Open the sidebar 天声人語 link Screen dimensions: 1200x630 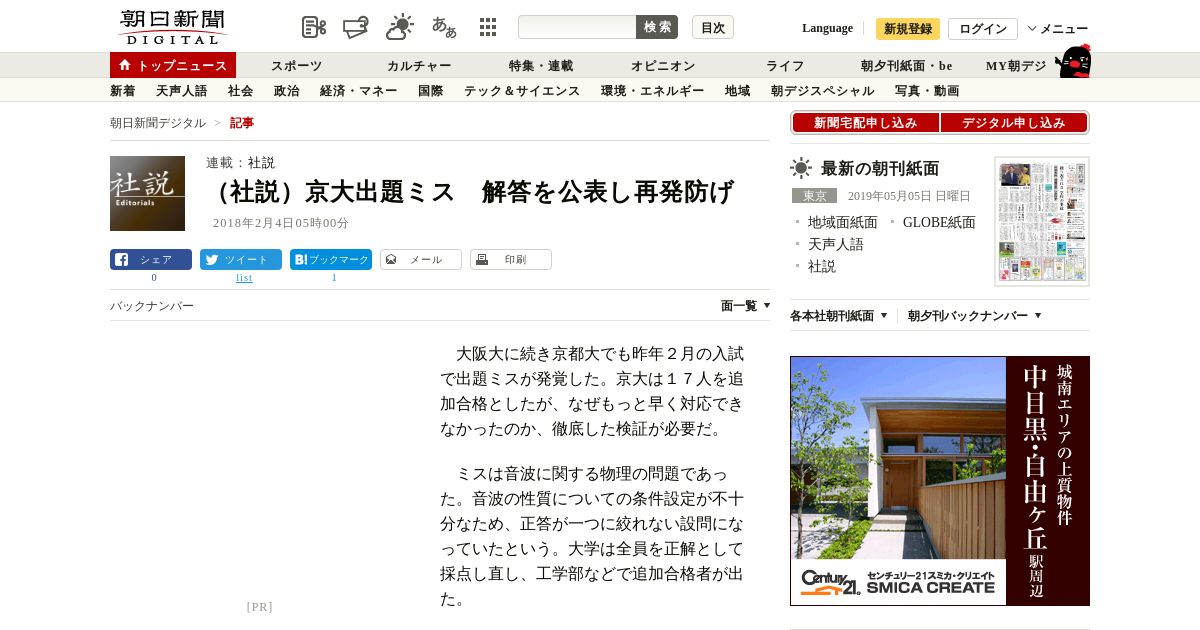[836, 245]
